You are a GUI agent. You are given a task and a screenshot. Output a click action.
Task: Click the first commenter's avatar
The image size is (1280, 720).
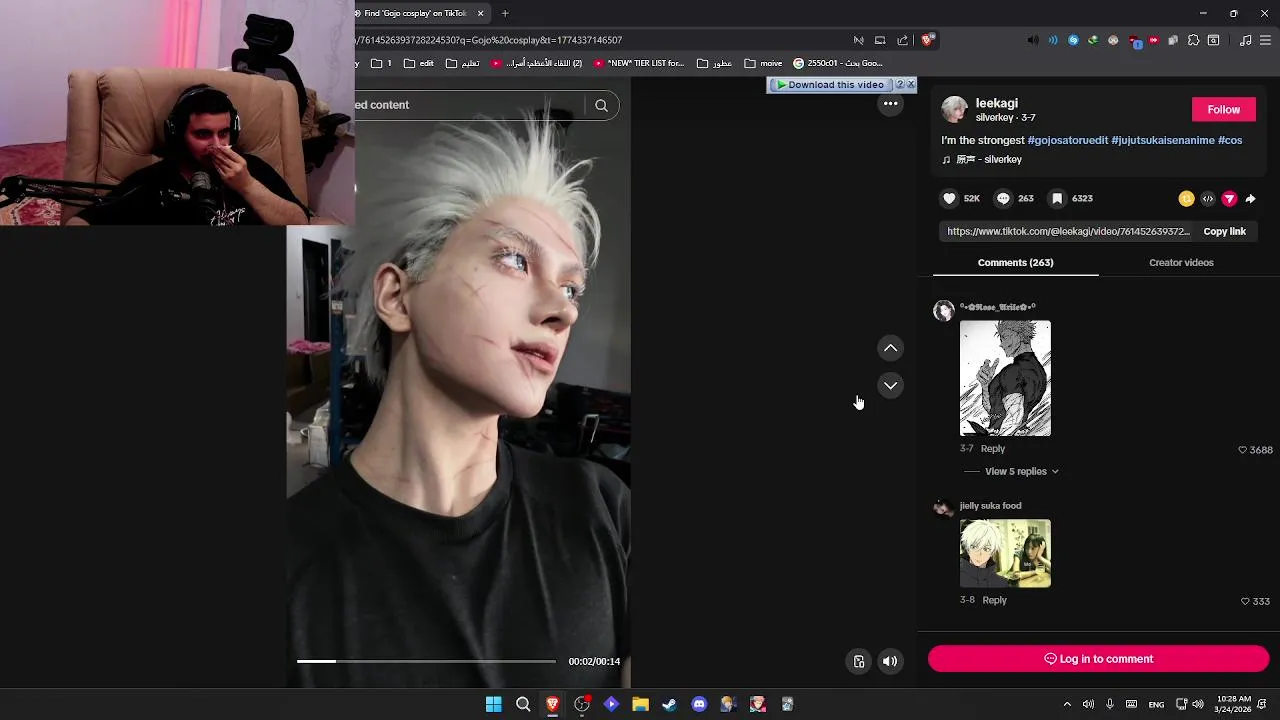pos(943,311)
